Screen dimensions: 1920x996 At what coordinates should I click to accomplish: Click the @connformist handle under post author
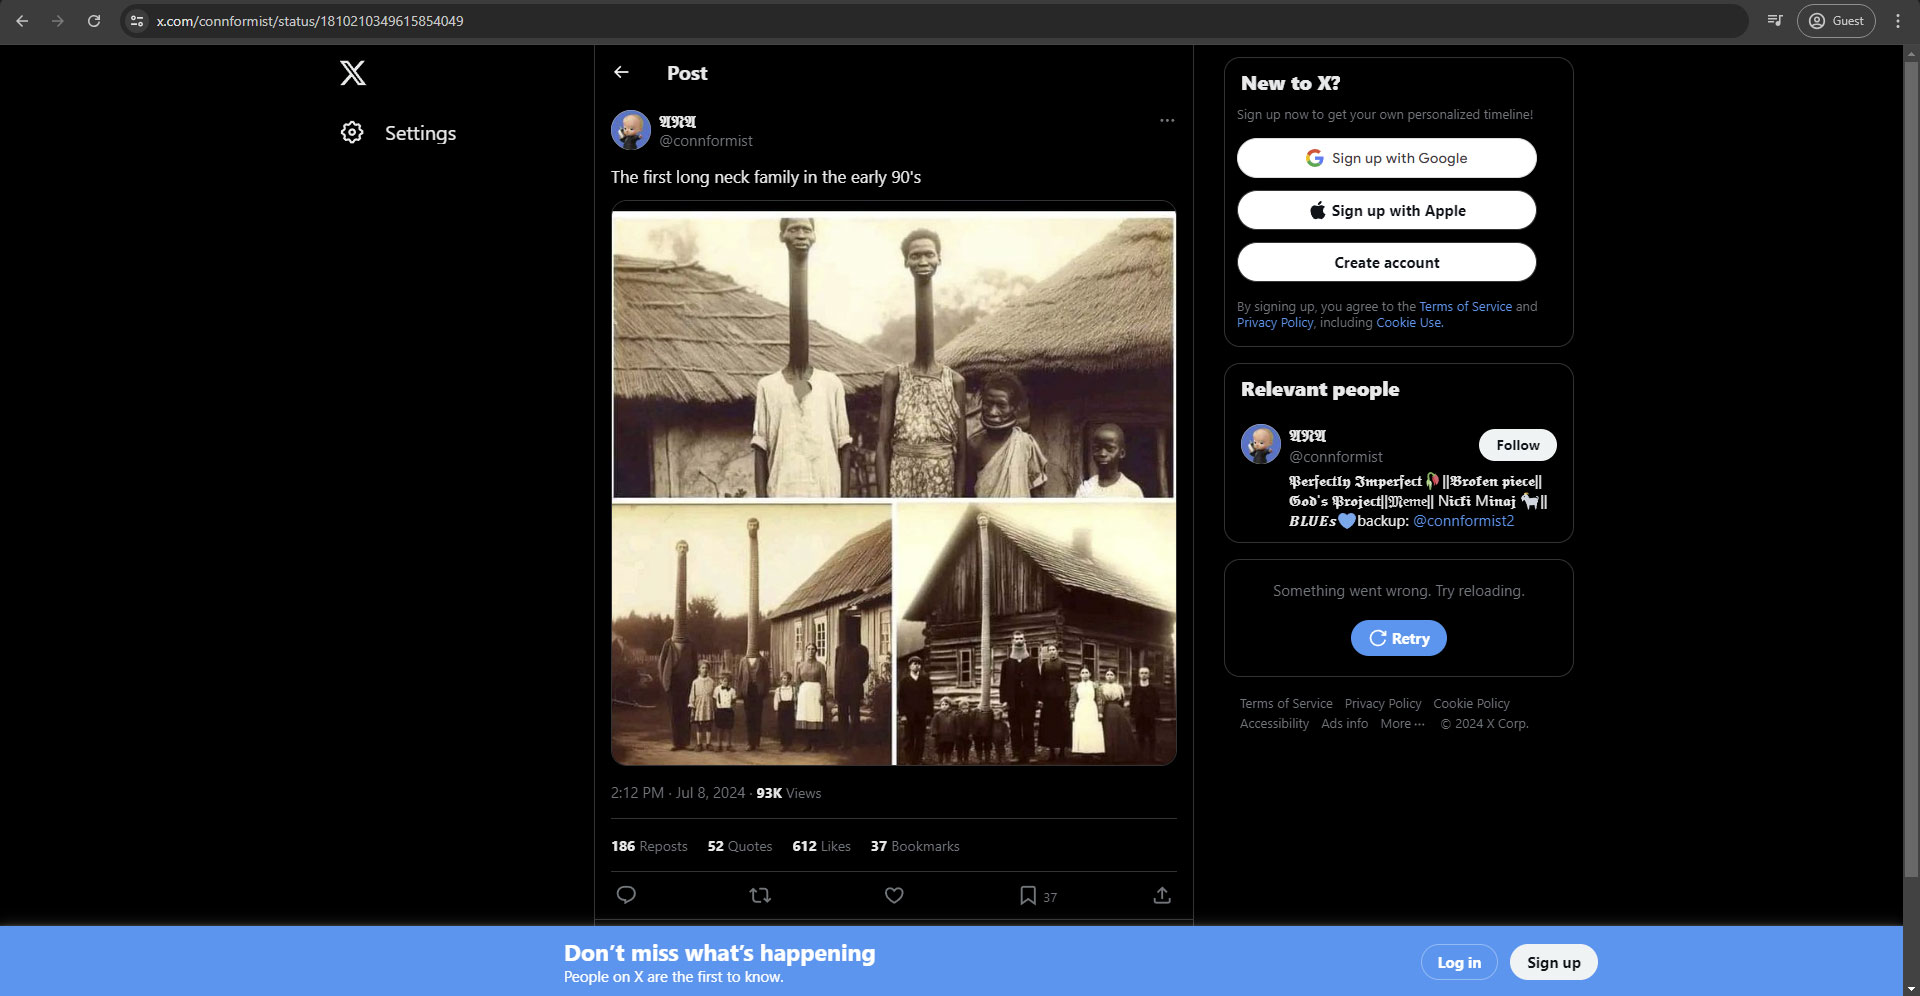[x=706, y=141]
